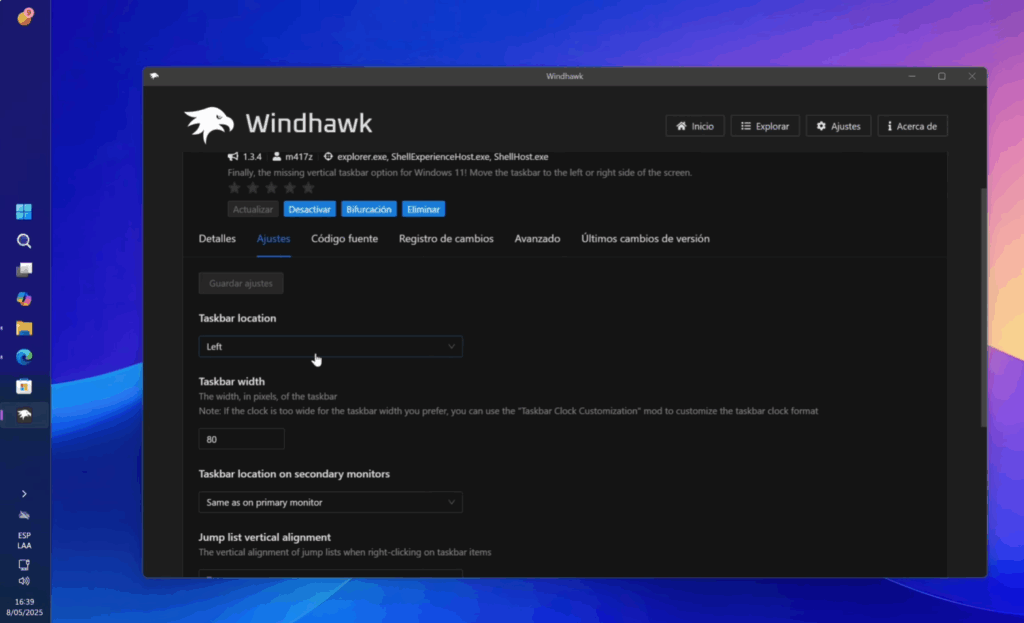The width and height of the screenshot is (1024, 623).
Task: Click the Bifurcación button
Action: click(x=369, y=209)
